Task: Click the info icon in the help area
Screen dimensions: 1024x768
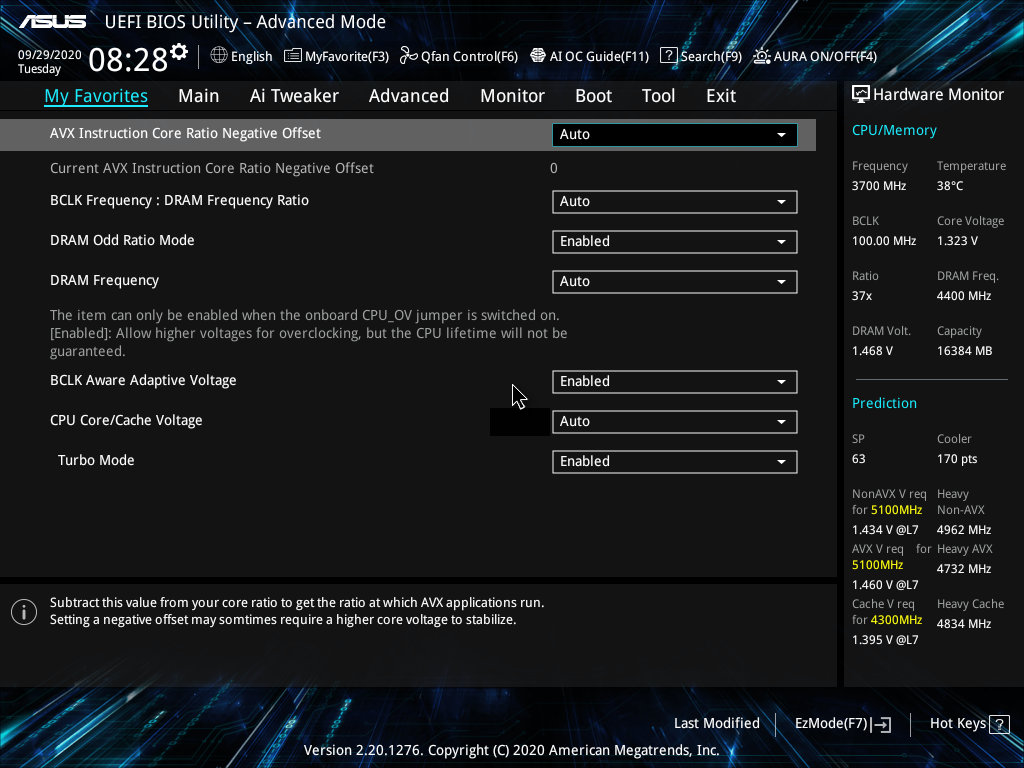Action: (24, 612)
